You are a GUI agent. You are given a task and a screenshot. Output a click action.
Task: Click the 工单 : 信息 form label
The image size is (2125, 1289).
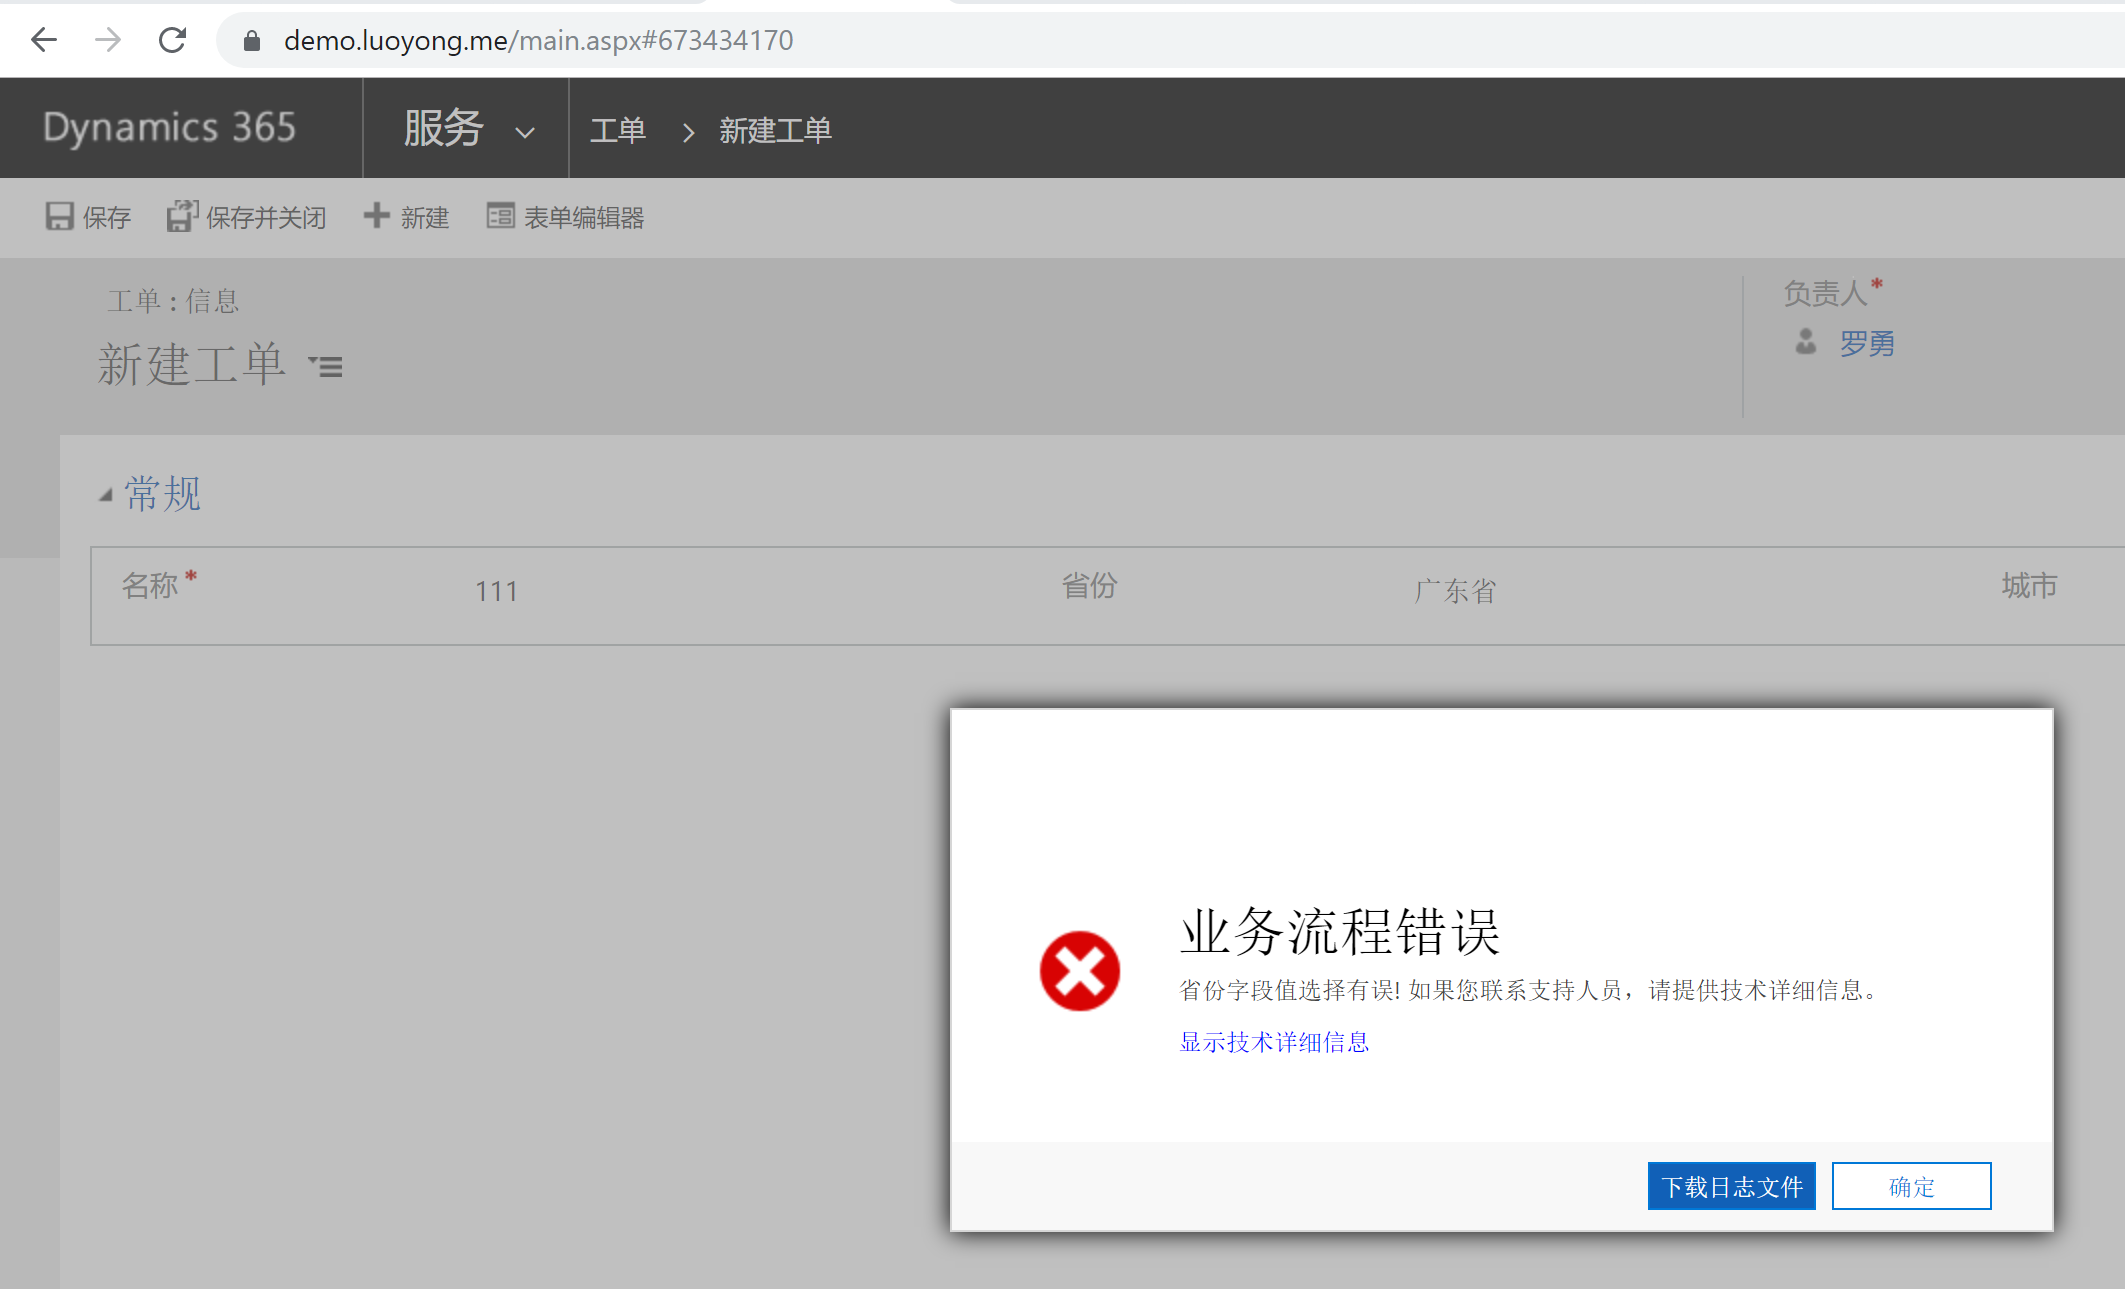click(x=173, y=301)
